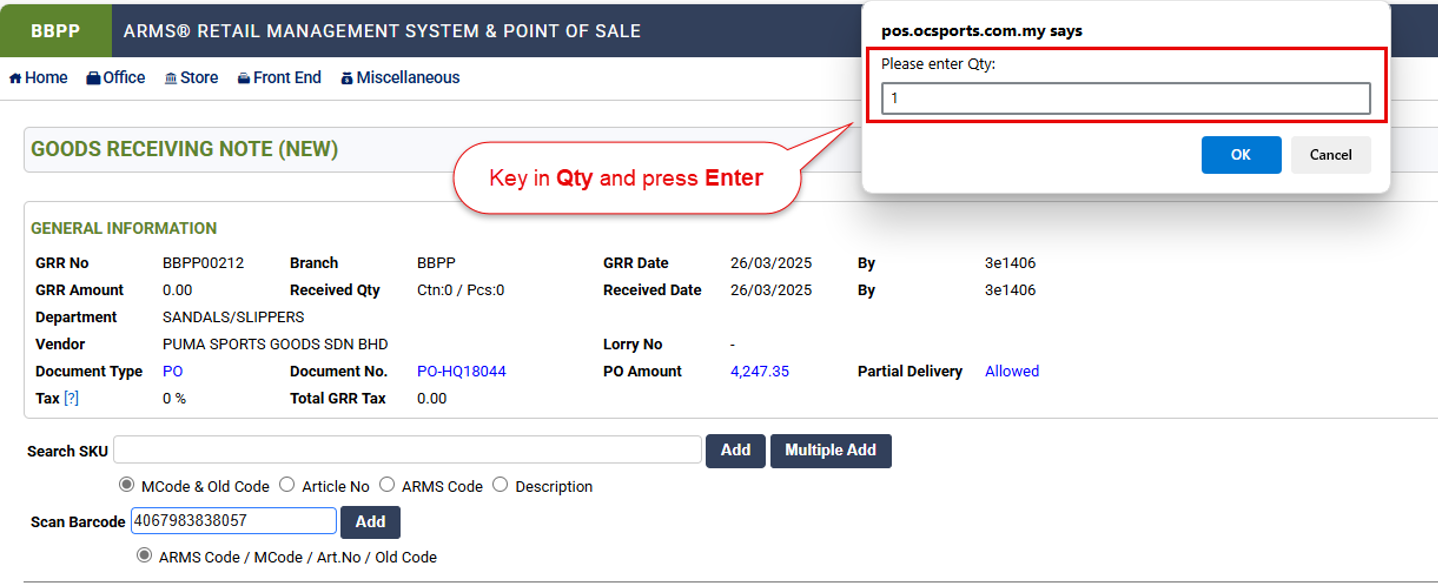The width and height of the screenshot is (1438, 586).
Task: Select the MCode & Old Code radio
Action: click(x=127, y=485)
